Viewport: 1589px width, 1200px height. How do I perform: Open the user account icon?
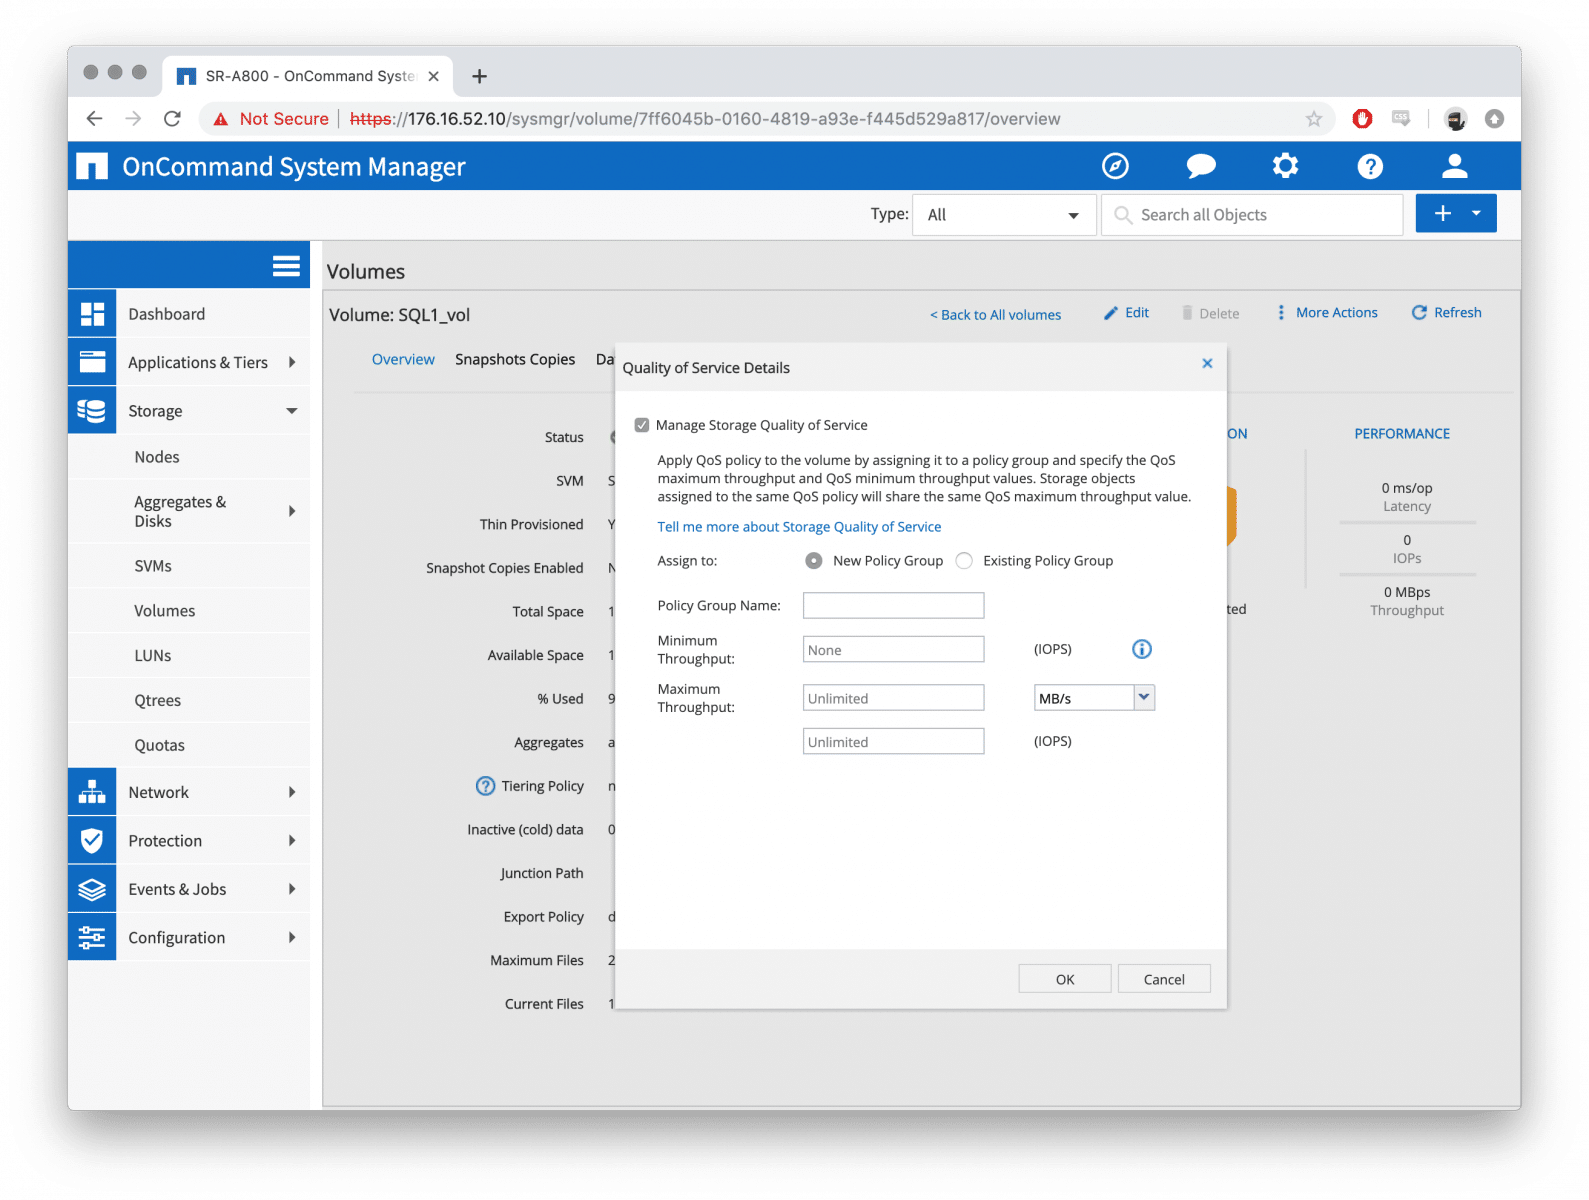pos(1455,166)
